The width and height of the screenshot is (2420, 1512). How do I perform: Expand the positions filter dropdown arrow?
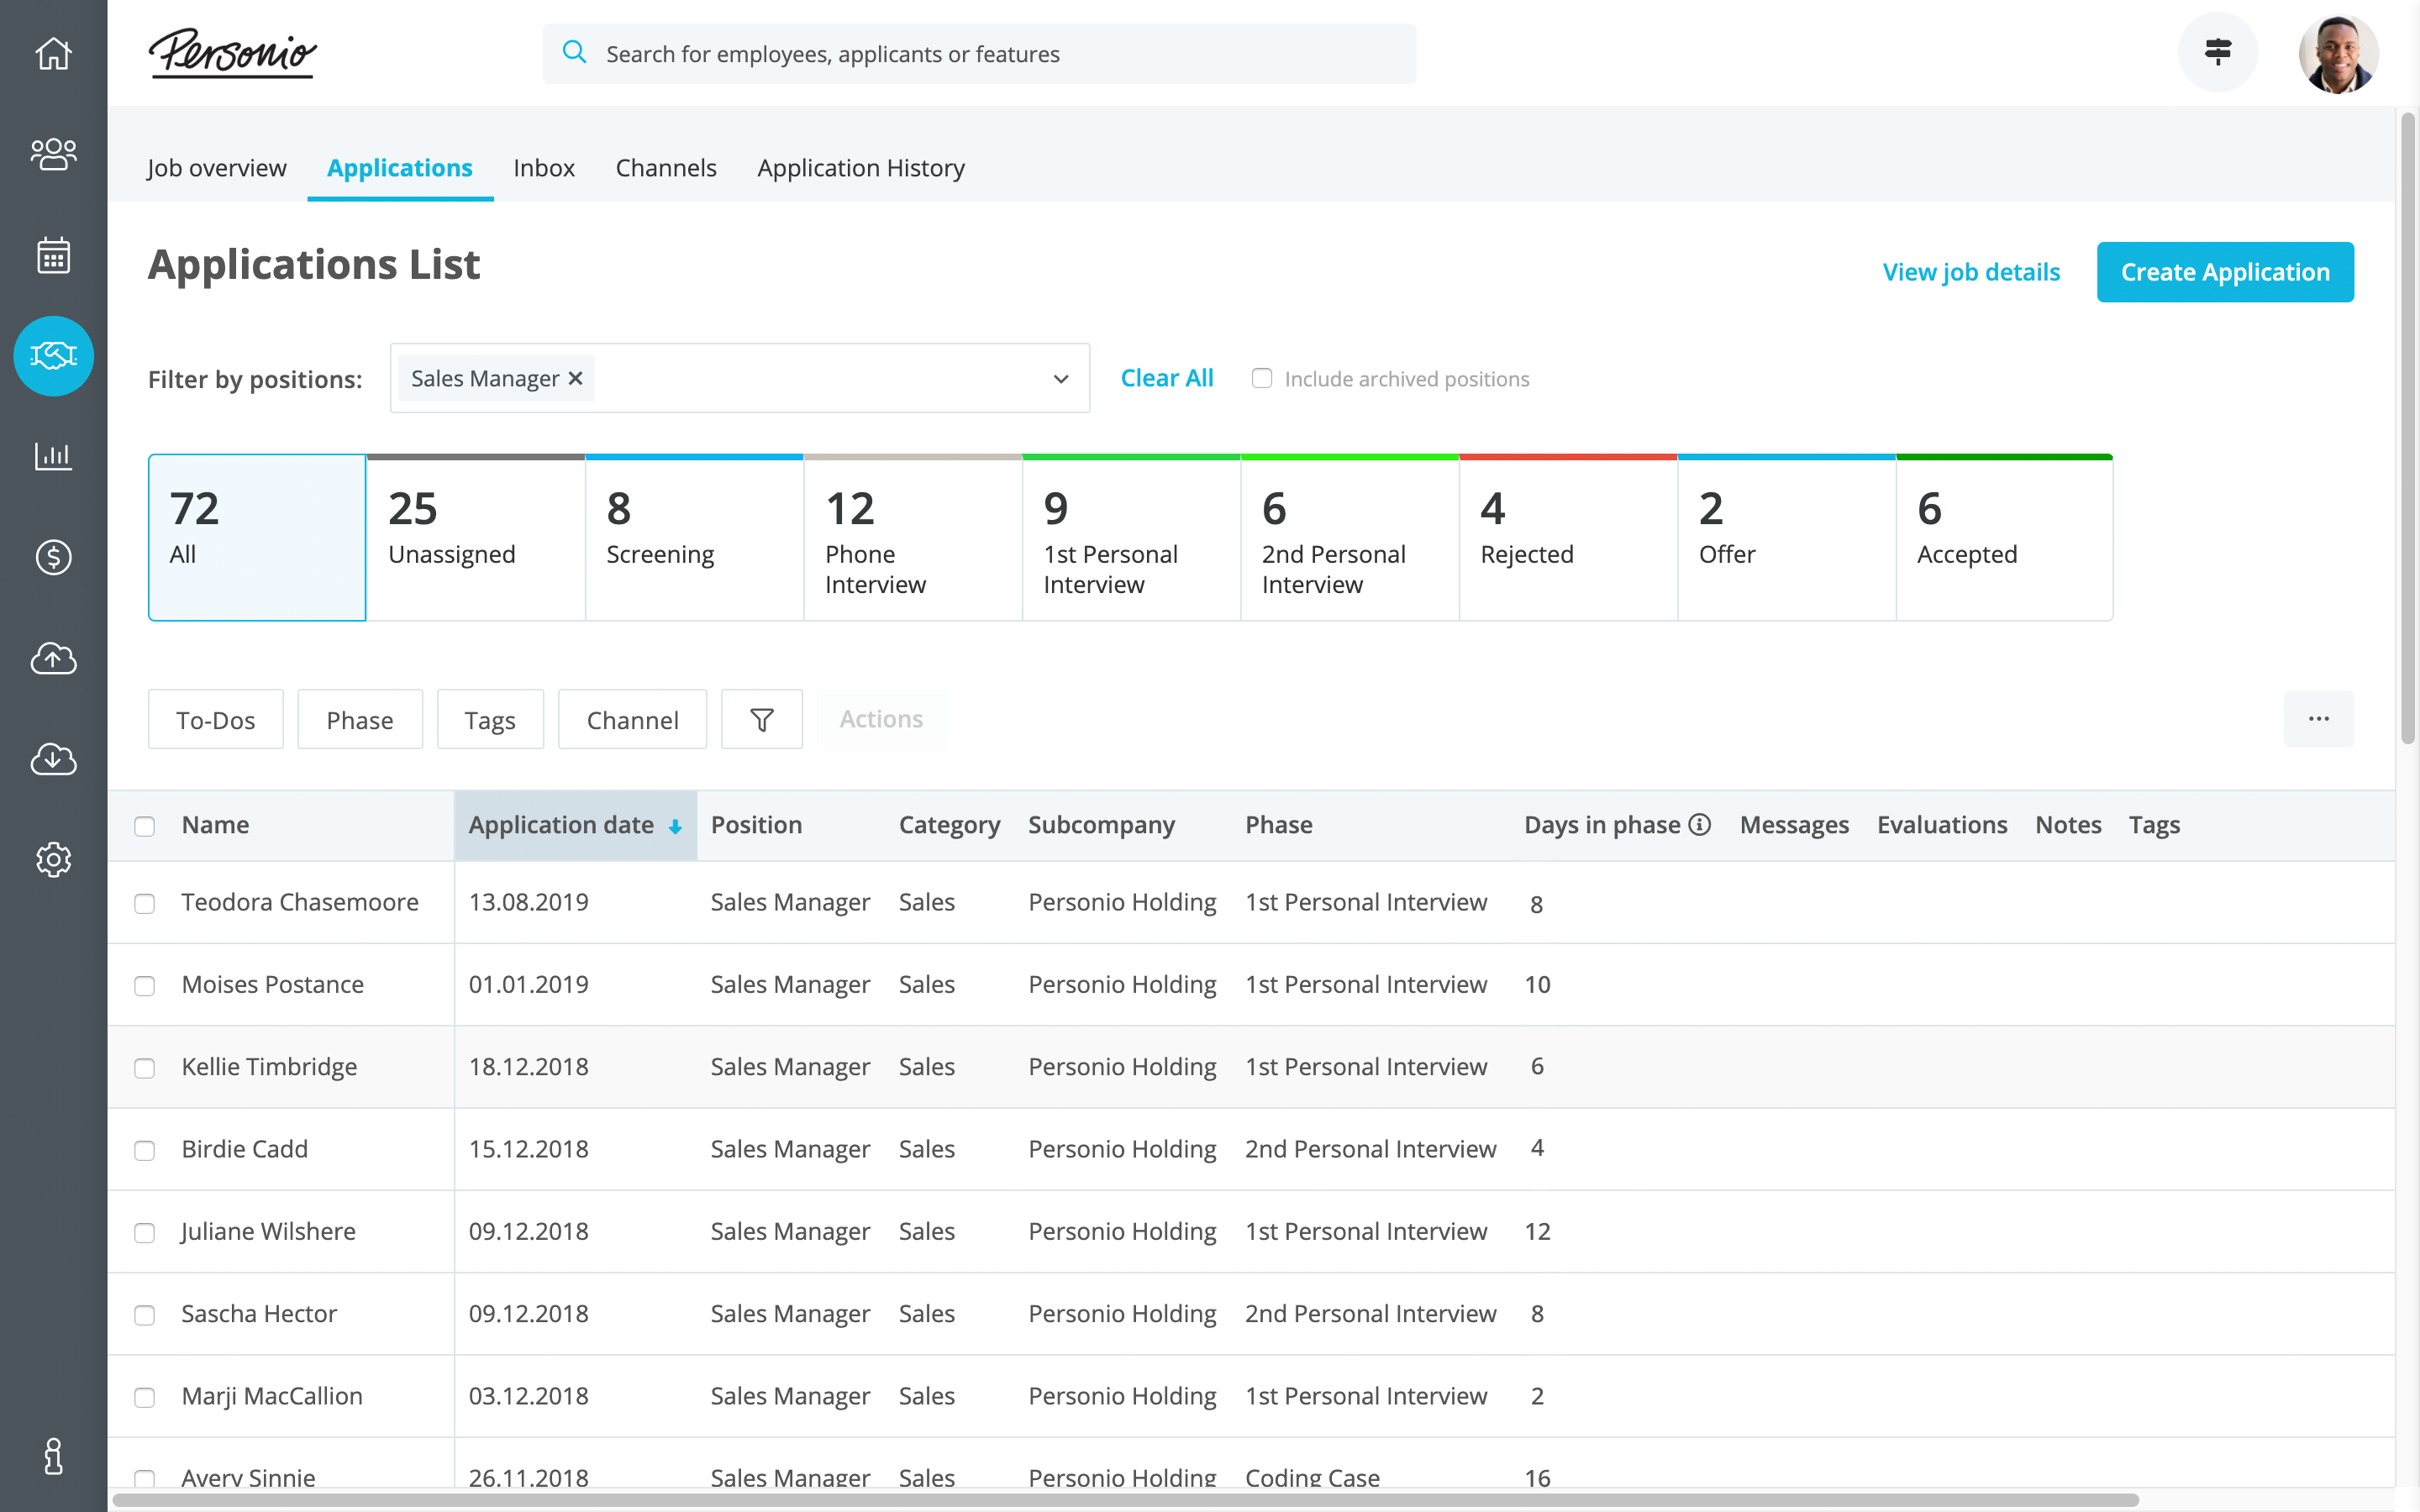pyautogui.click(x=1060, y=379)
